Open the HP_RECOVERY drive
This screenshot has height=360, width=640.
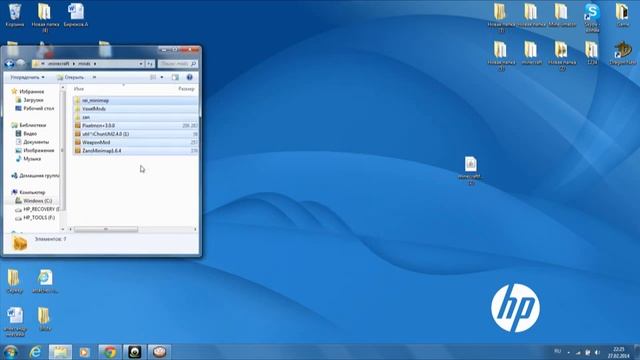coord(41,209)
